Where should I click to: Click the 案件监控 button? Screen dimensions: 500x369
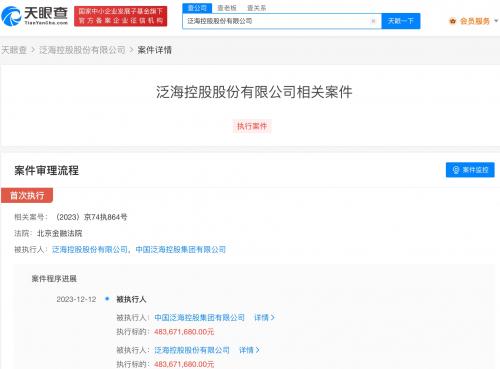tap(470, 170)
